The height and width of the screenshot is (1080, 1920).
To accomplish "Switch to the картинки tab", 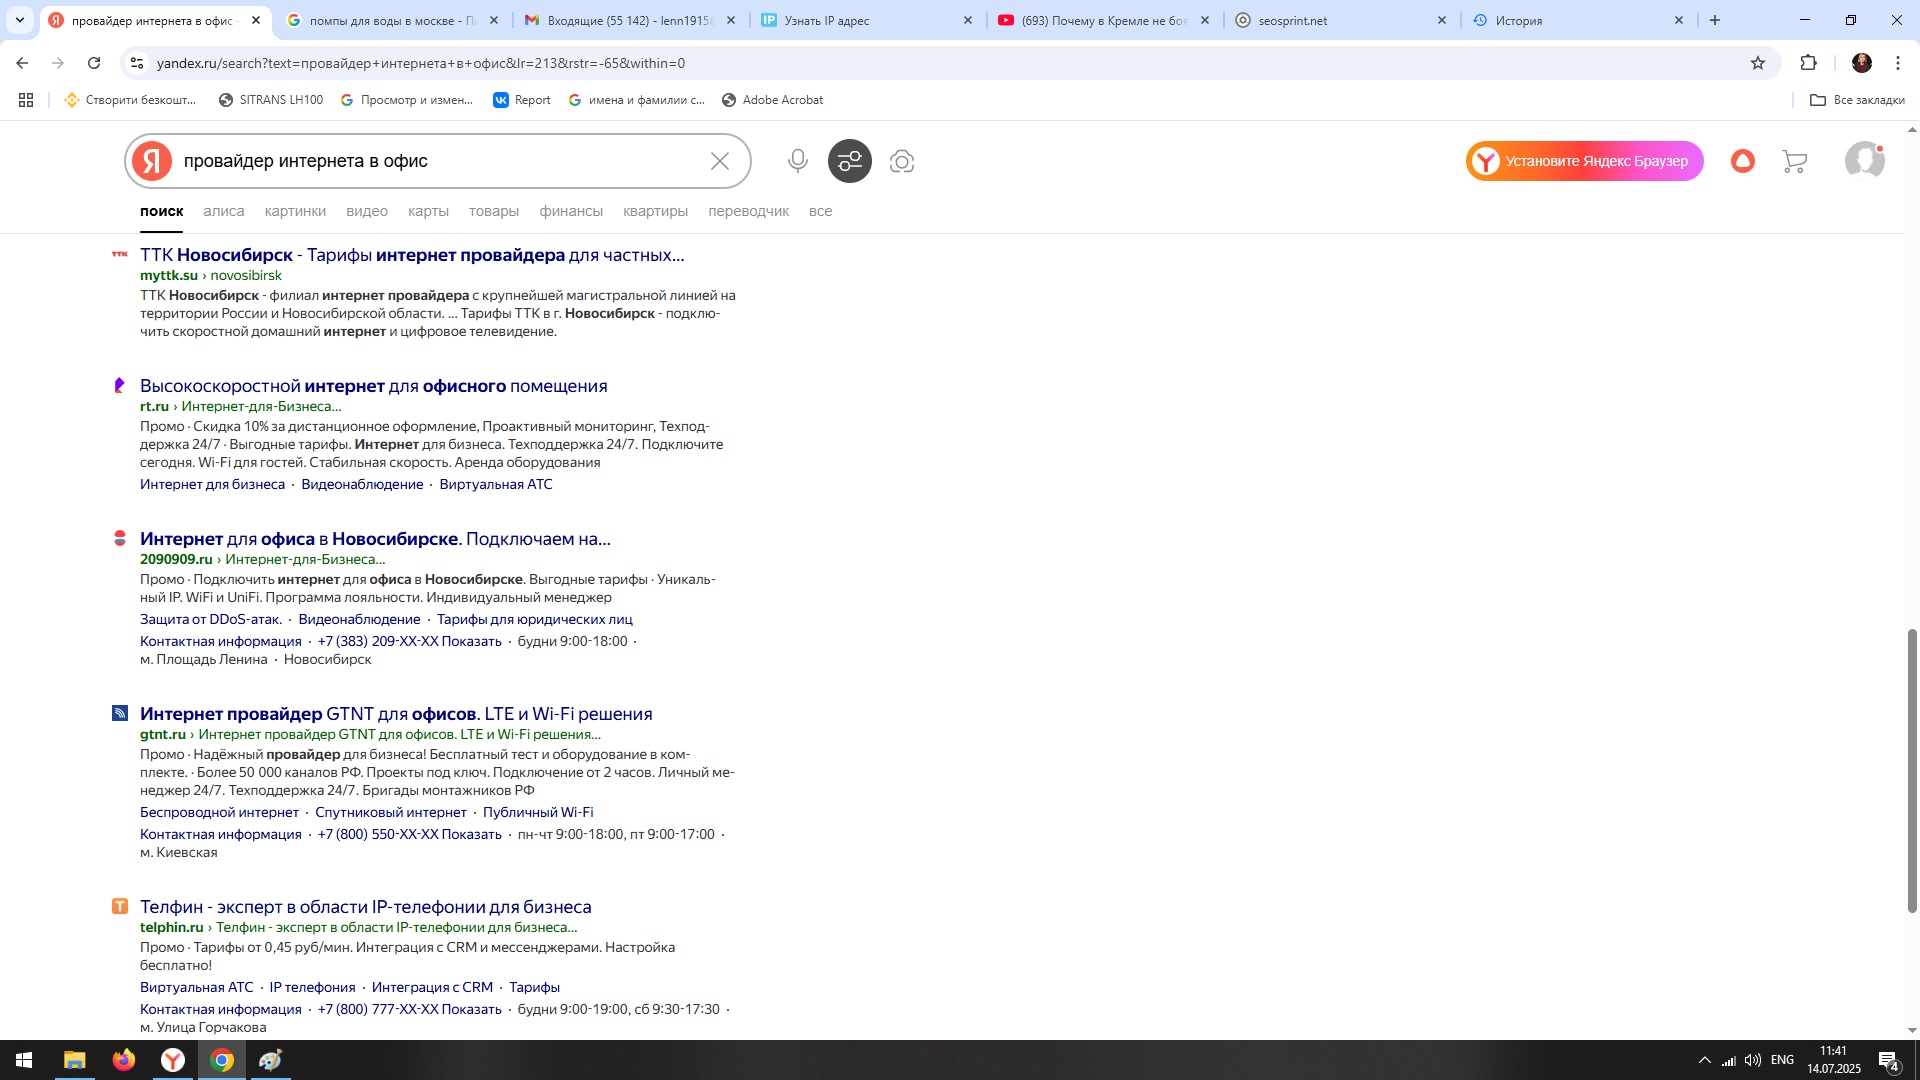I will 295,211.
